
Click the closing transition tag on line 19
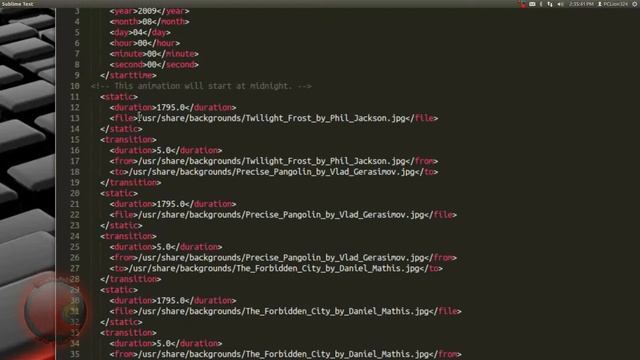pos(131,183)
